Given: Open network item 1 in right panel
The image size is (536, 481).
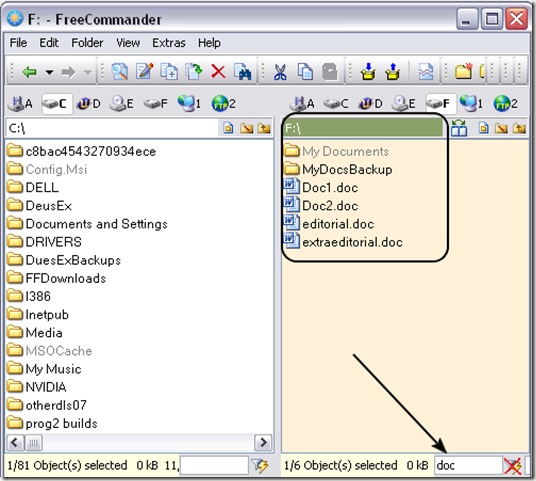Looking at the screenshot, I should 471,104.
